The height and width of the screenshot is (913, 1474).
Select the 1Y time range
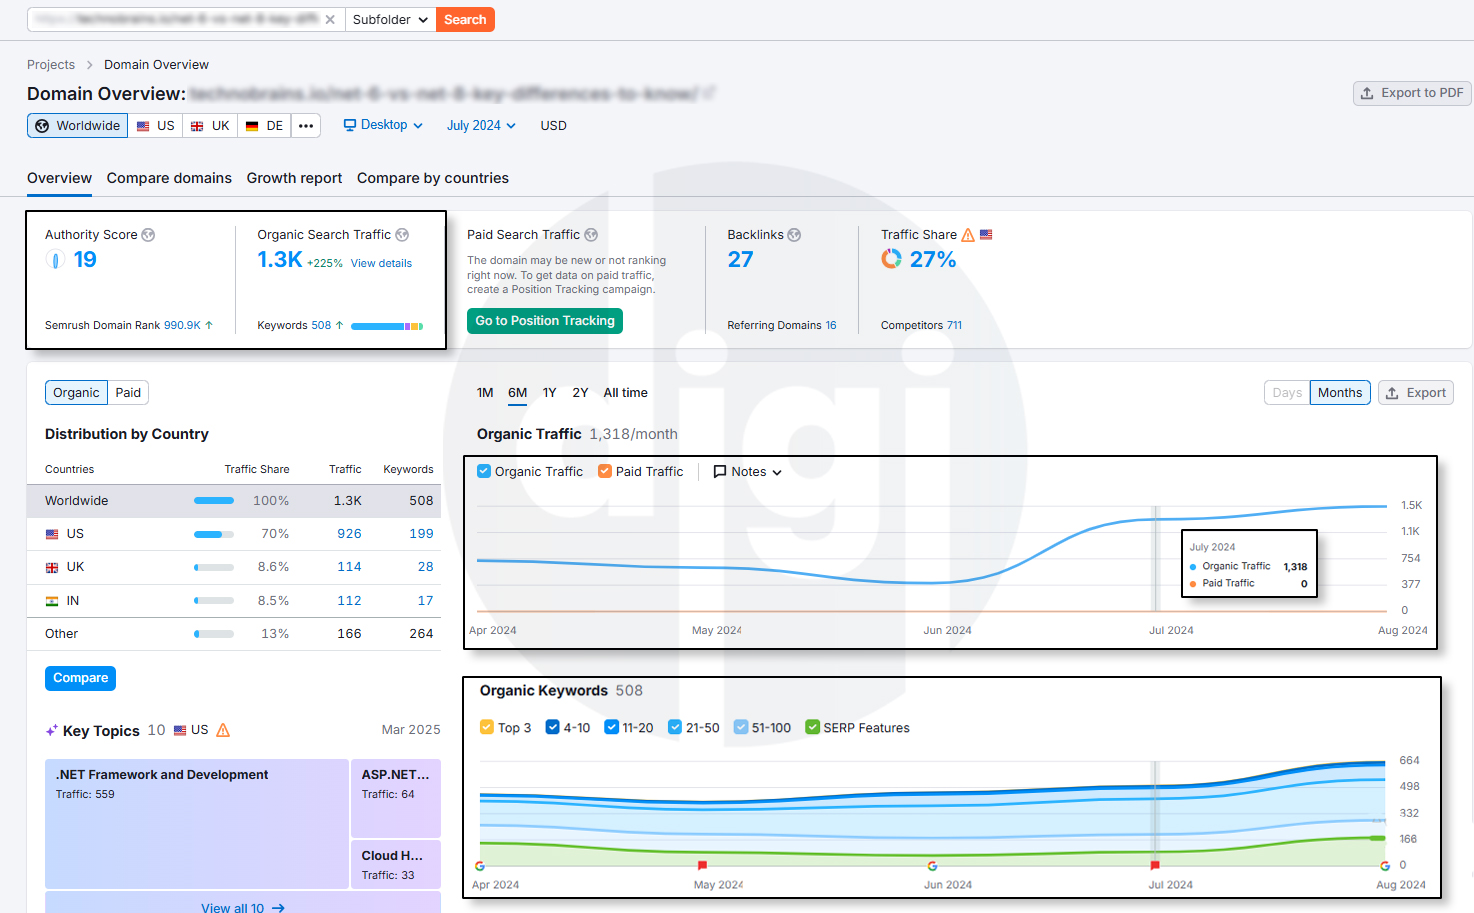click(x=550, y=393)
